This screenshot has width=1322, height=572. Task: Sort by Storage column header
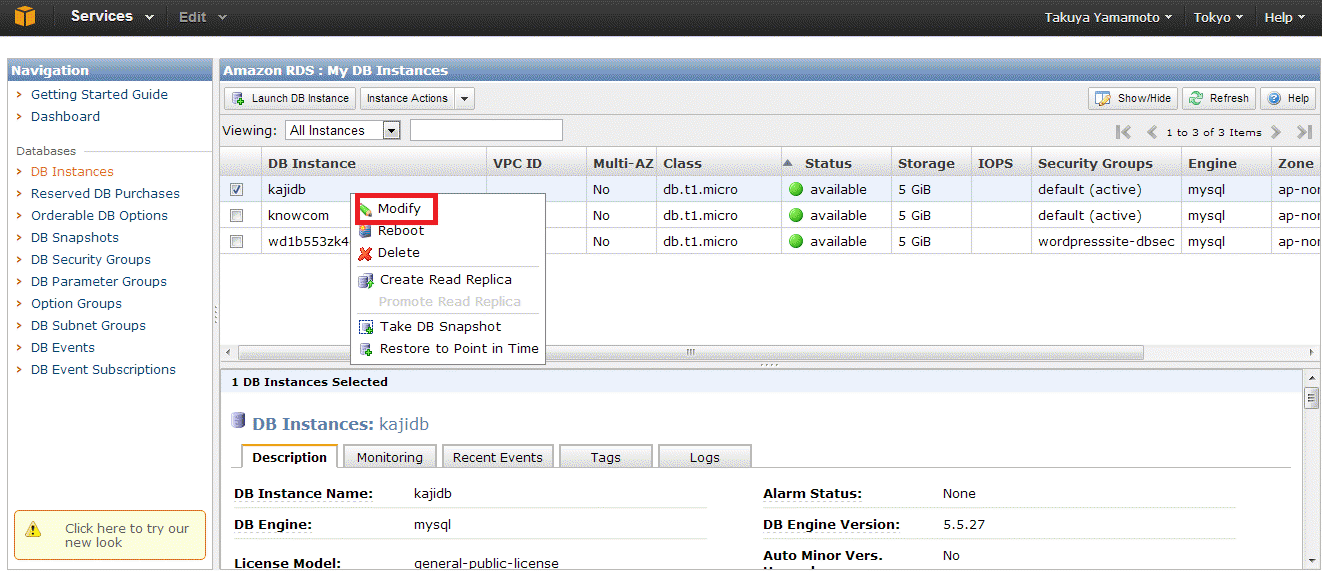point(931,163)
